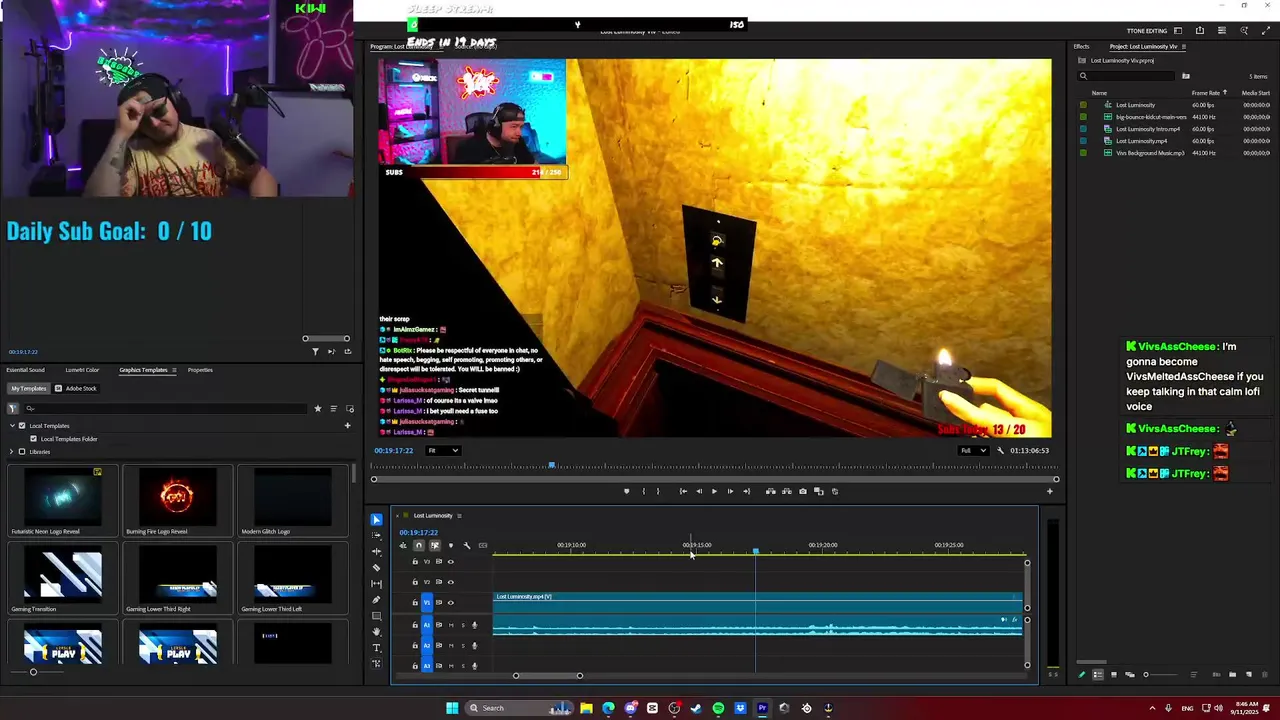Viewport: 1280px width, 720px height.
Task: Choose the Ripple Edit tool
Action: coord(376,551)
